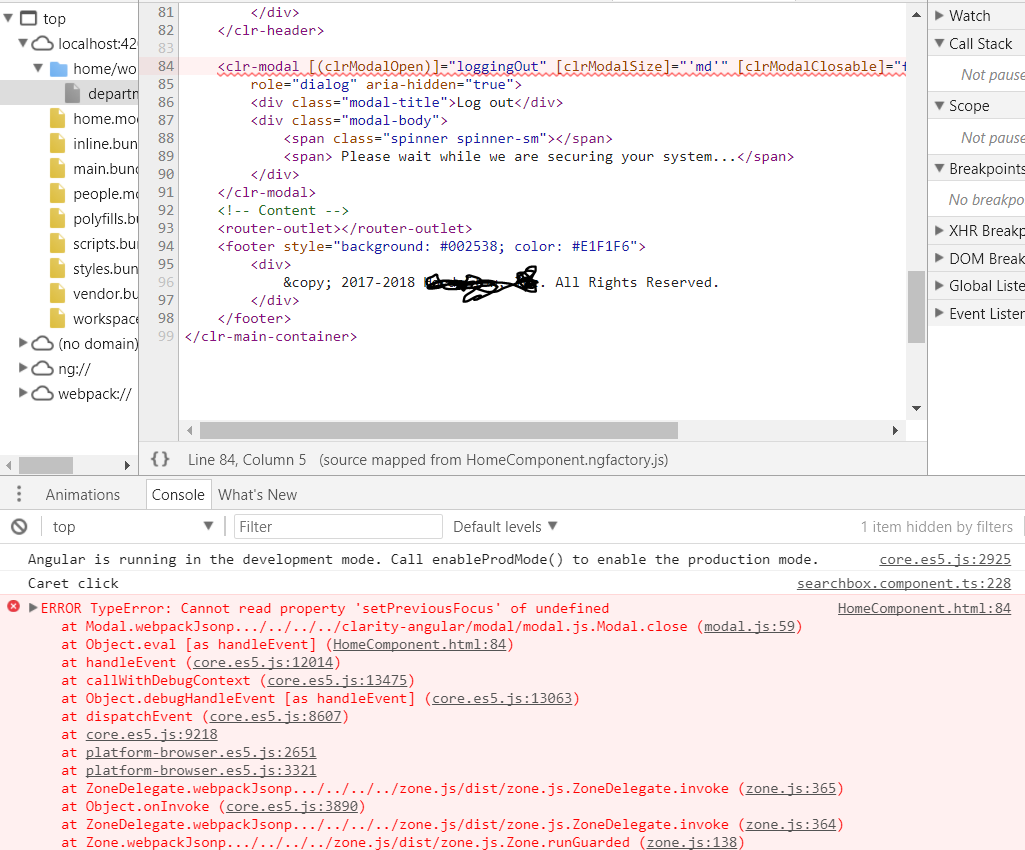Collapse the Call Stack section

pyautogui.click(x=939, y=43)
